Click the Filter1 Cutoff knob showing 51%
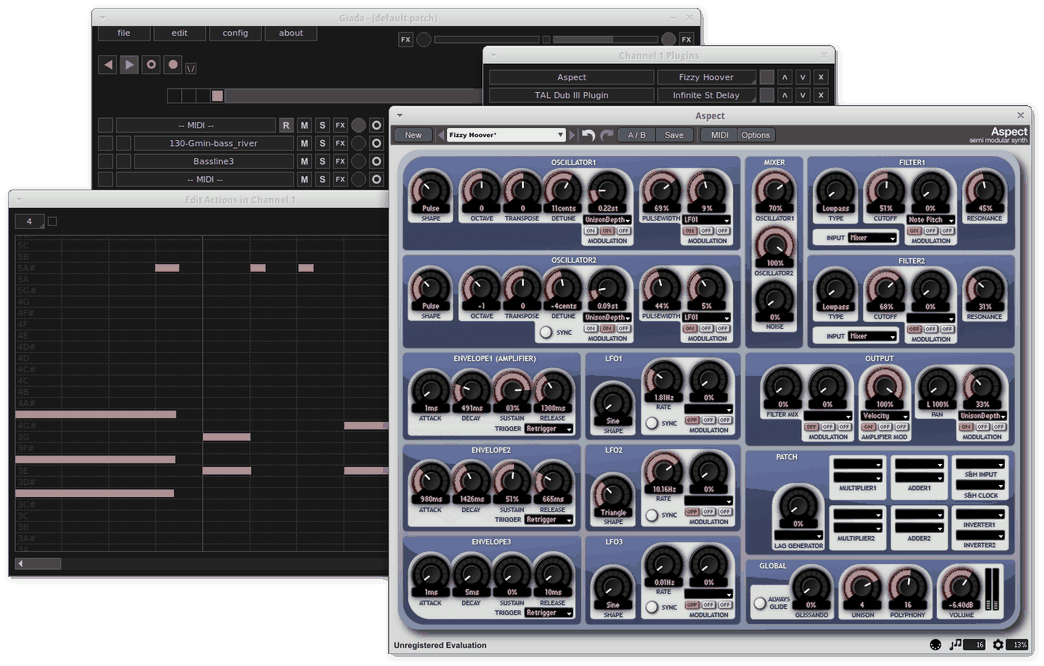 886,191
